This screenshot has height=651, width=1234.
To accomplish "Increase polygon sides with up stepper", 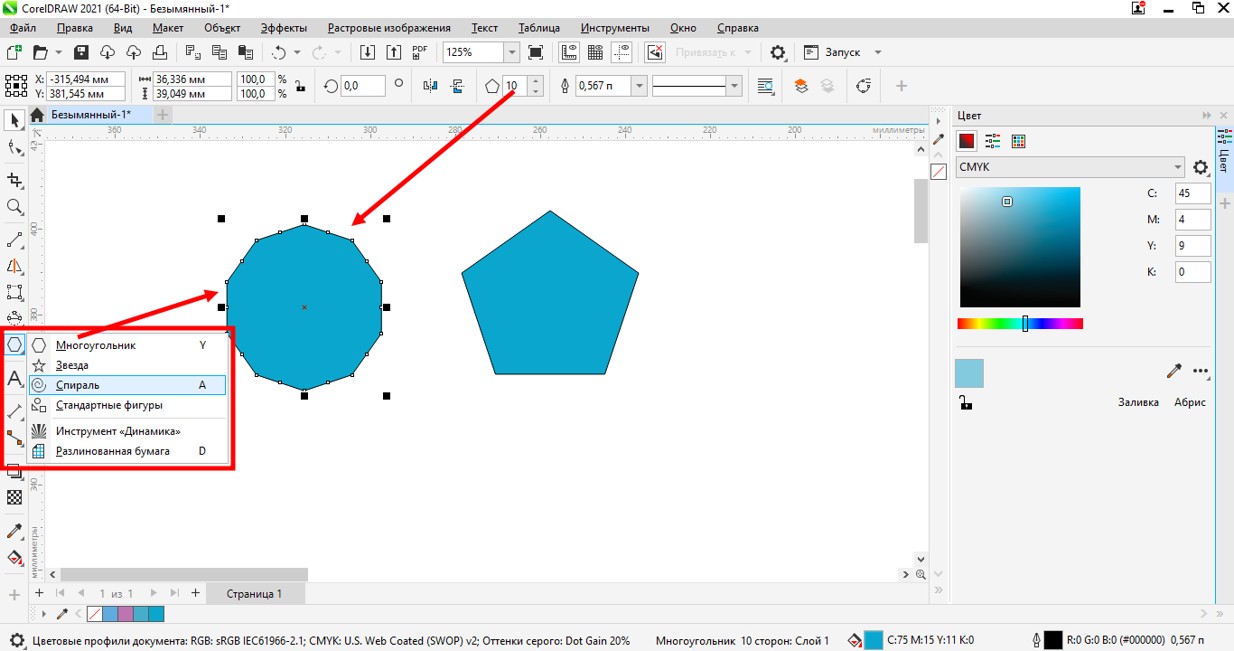I will (536, 81).
